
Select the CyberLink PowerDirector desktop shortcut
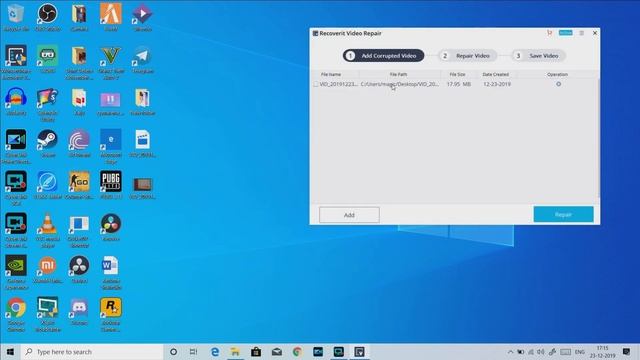coord(16,147)
